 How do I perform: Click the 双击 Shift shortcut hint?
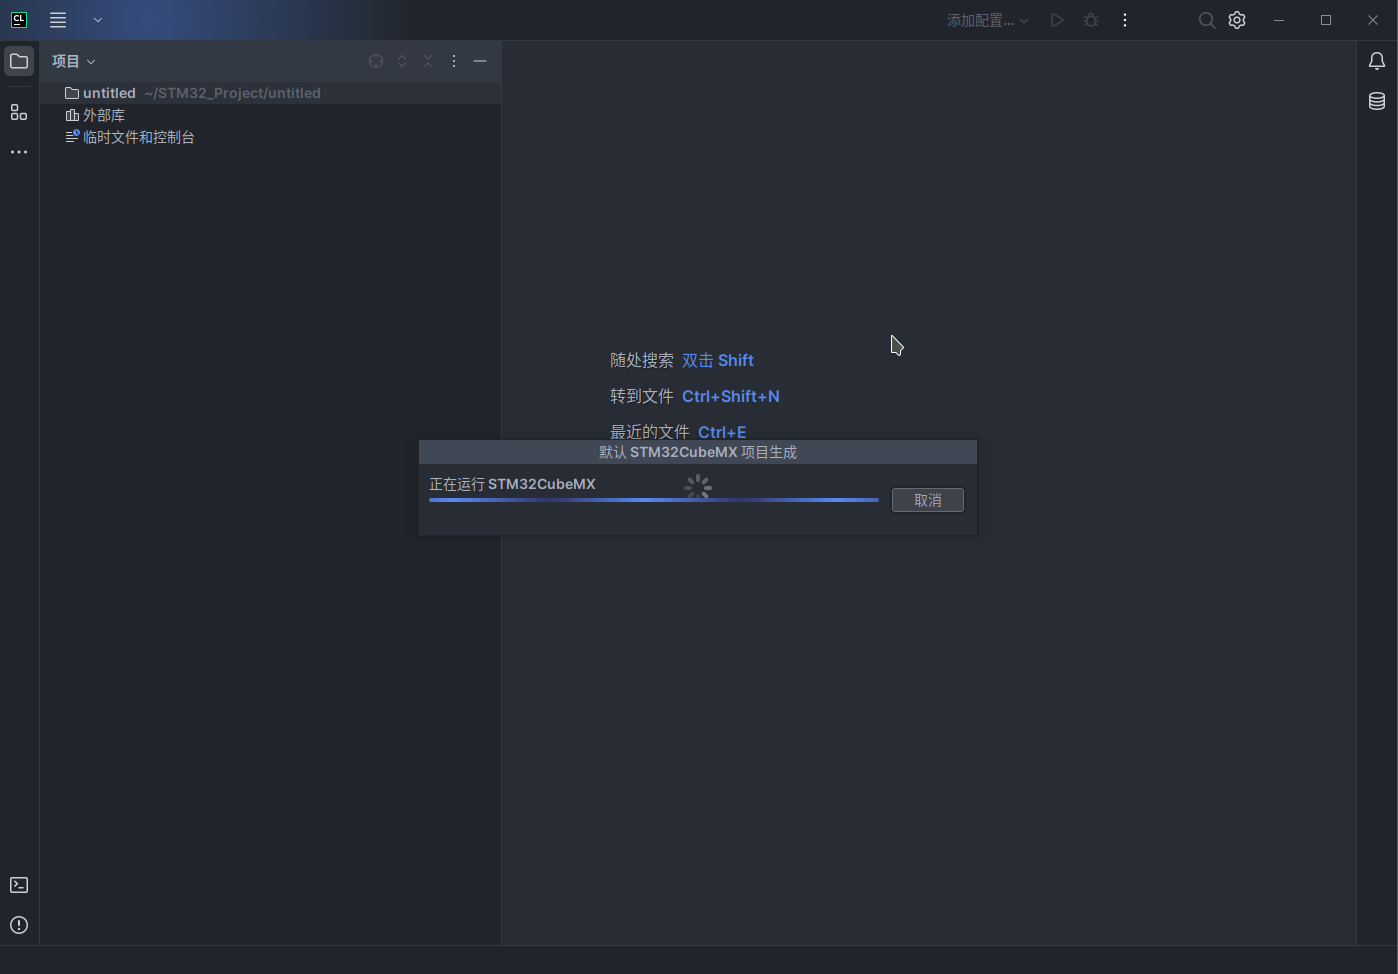[718, 360]
